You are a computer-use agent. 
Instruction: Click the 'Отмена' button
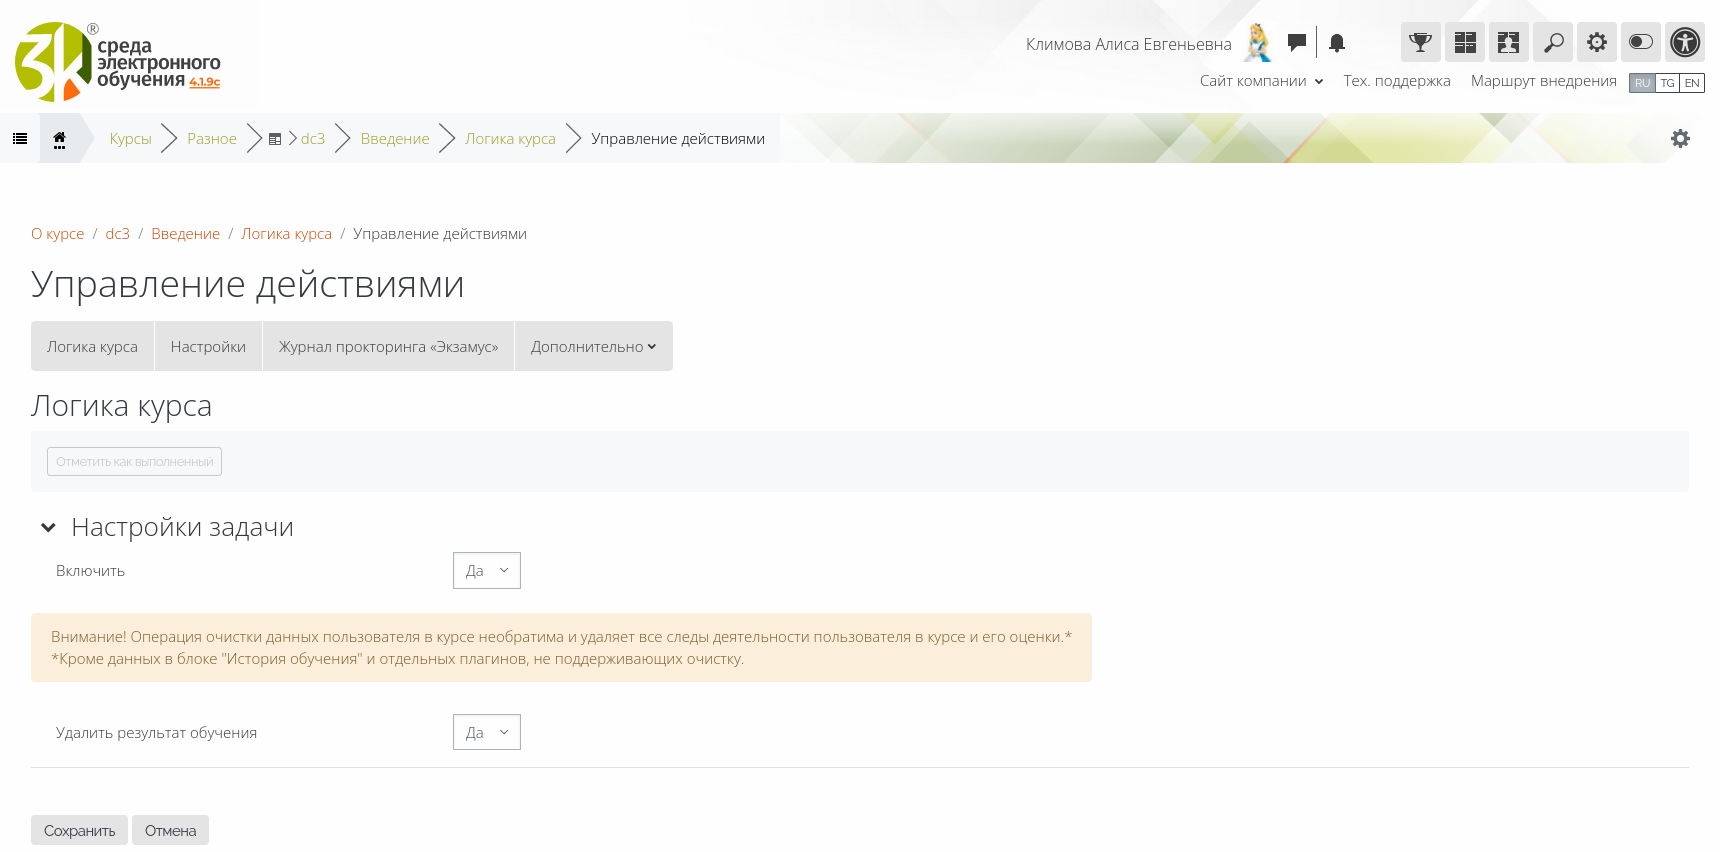[170, 831]
